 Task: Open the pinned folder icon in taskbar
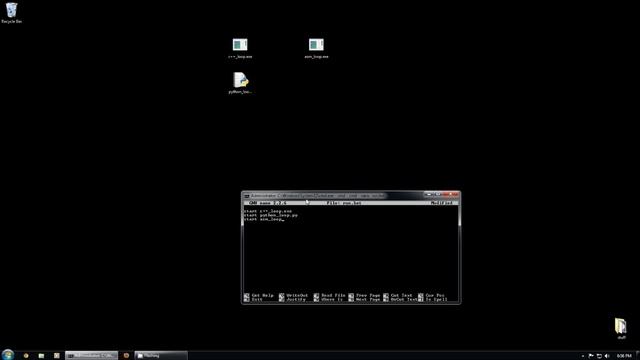click(41, 356)
